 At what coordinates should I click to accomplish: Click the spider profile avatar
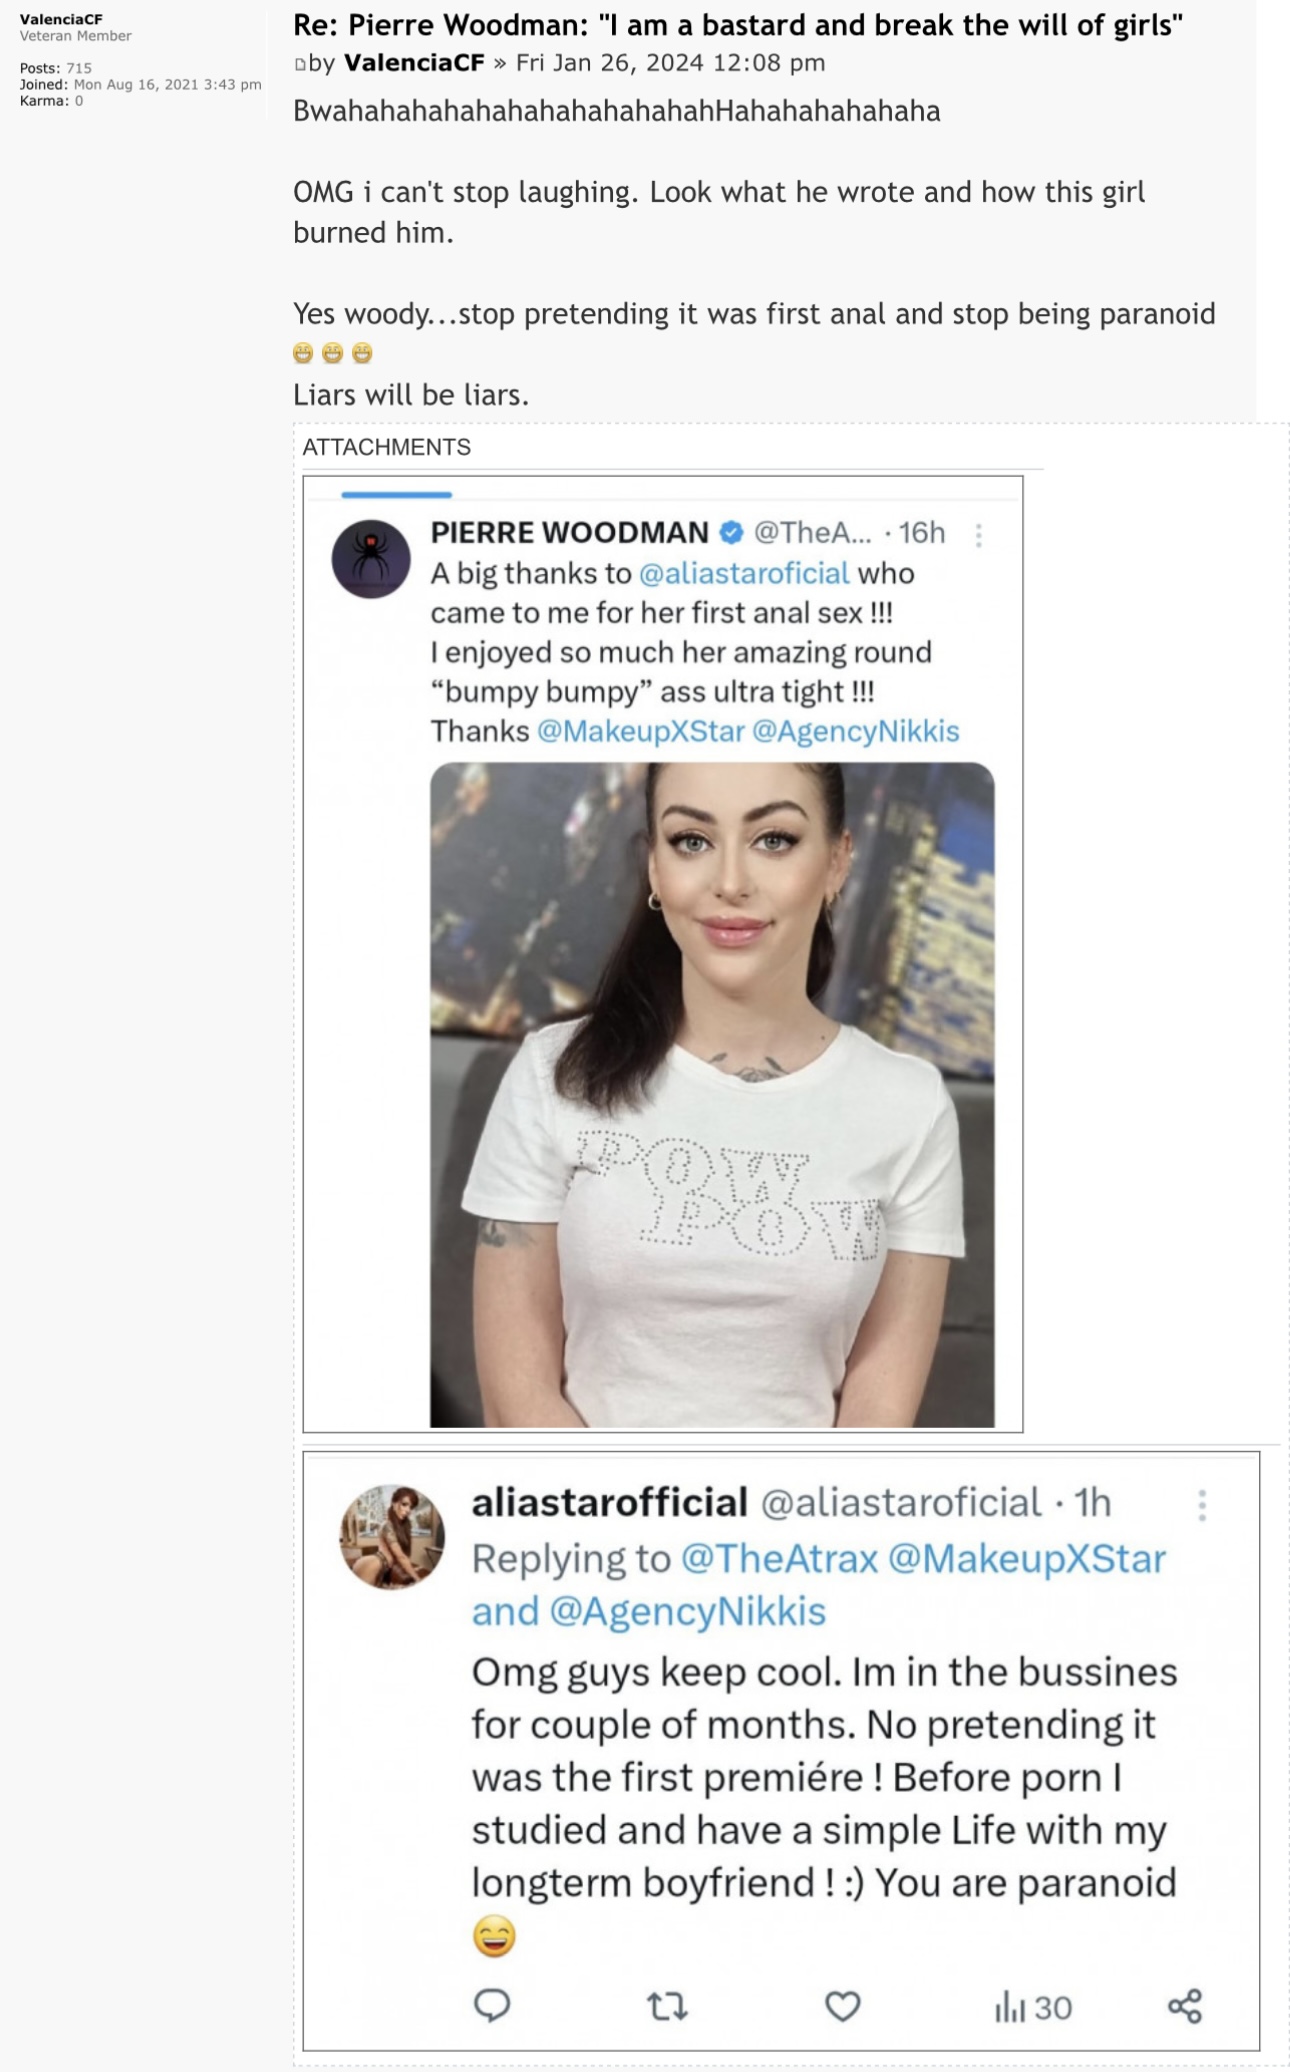pyautogui.click(x=371, y=558)
